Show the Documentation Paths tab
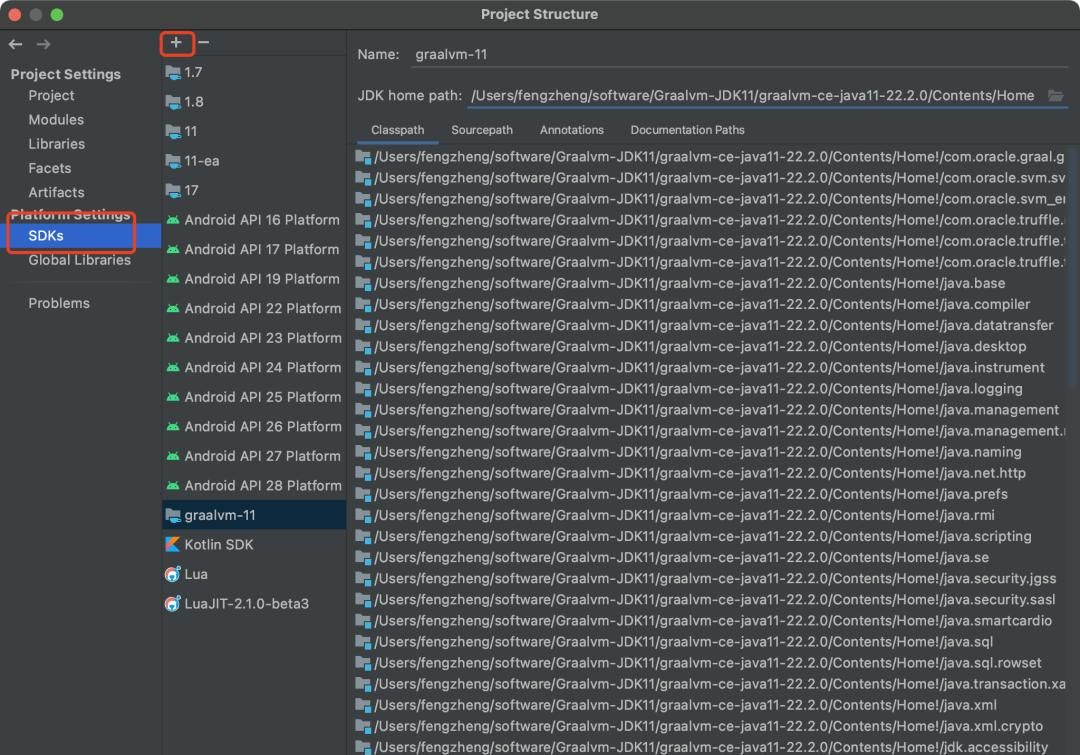 point(687,130)
